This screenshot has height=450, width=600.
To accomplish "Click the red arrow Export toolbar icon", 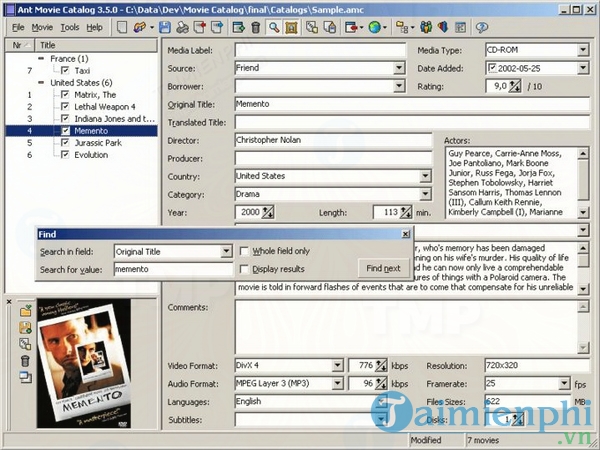I will click(x=351, y=28).
